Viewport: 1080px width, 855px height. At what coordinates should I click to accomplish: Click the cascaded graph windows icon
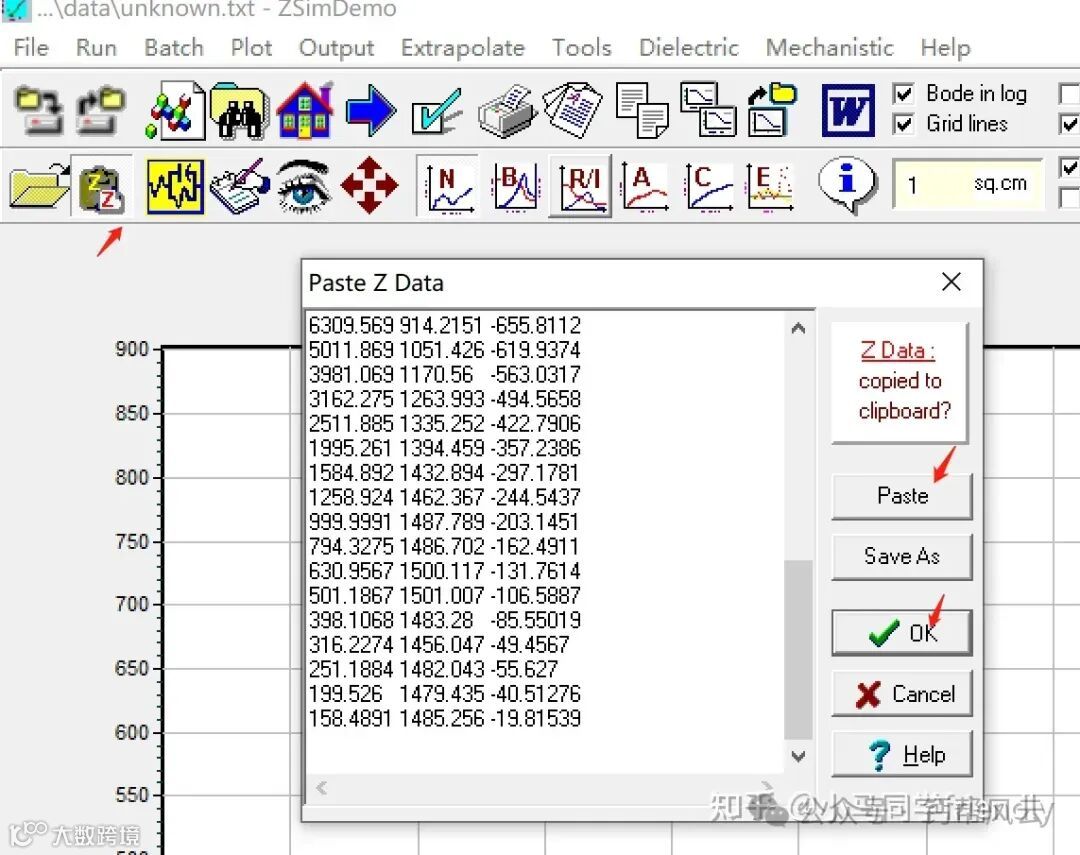click(x=708, y=111)
